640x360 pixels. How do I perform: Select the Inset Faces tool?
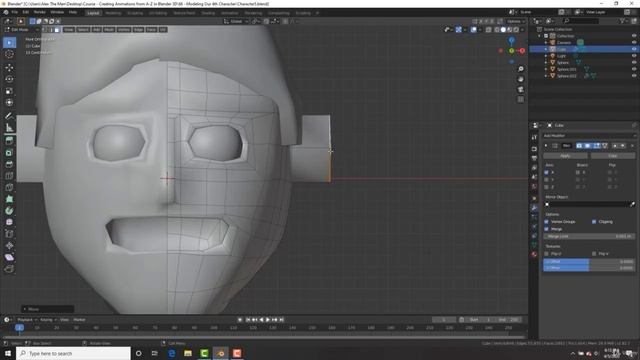[x=9, y=153]
